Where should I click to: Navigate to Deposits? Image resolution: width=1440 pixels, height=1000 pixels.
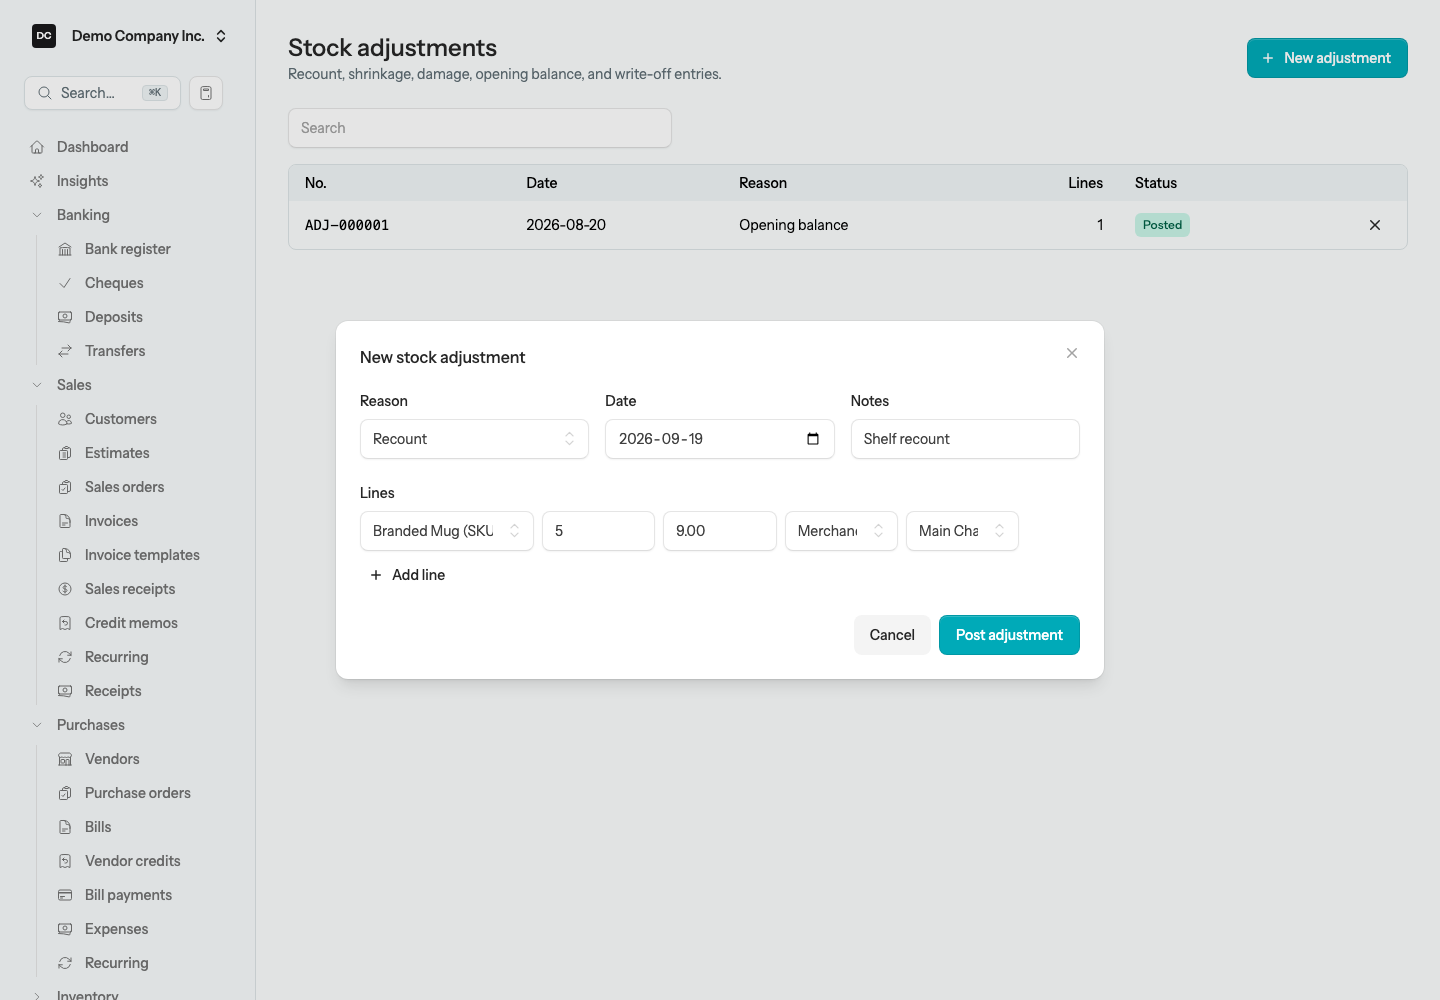[113, 317]
